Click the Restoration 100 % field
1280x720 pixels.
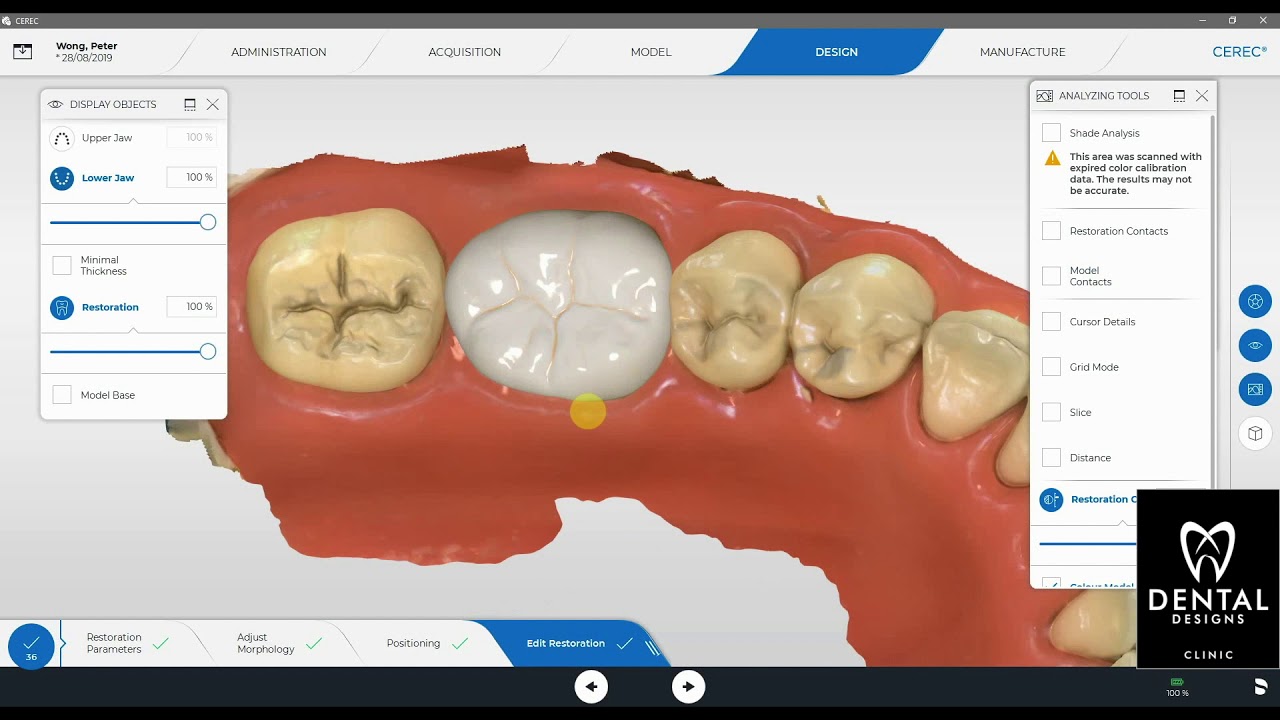tap(191, 307)
